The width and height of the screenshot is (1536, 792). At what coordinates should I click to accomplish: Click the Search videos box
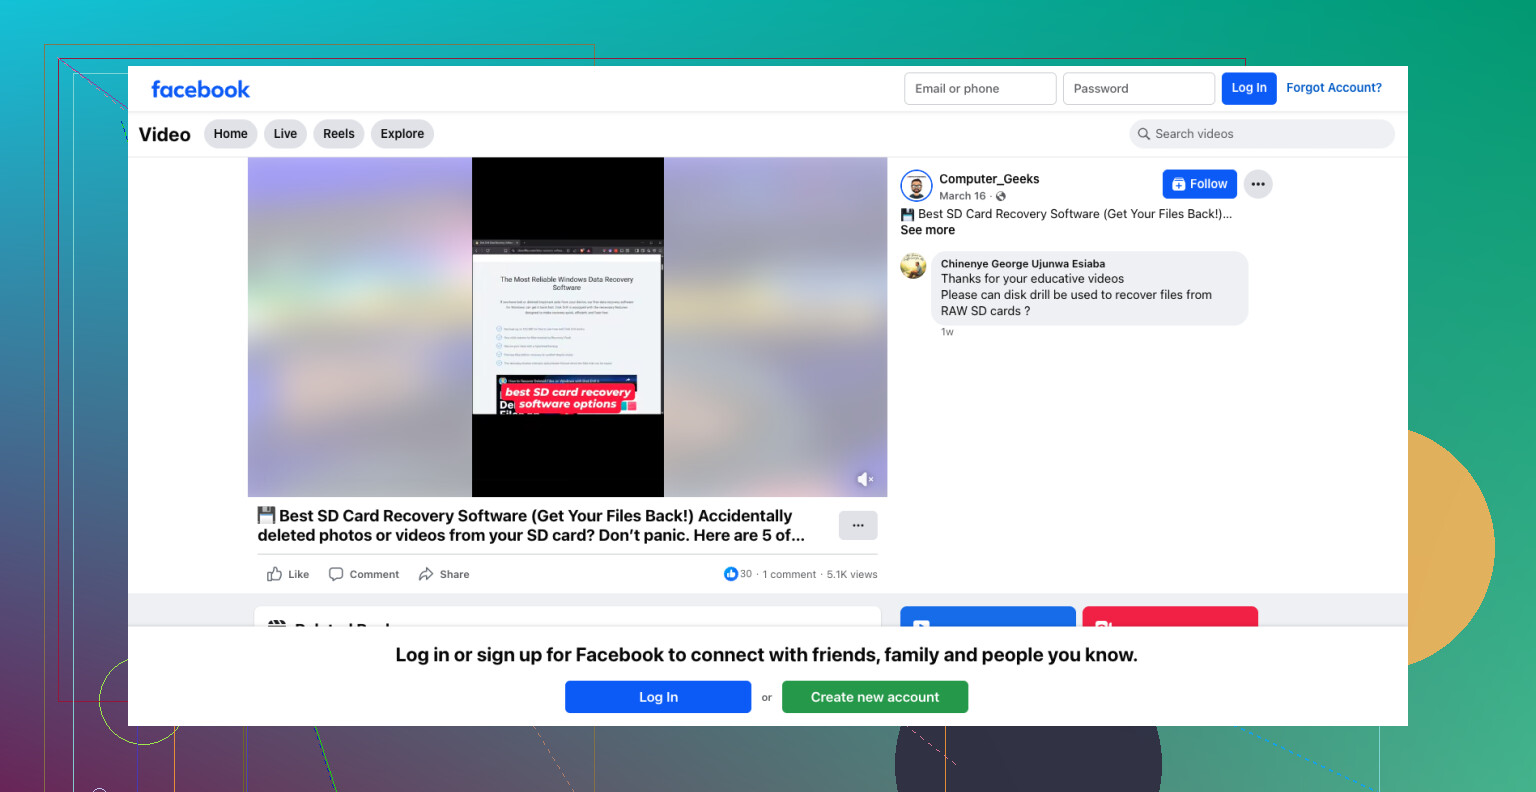pos(1262,134)
